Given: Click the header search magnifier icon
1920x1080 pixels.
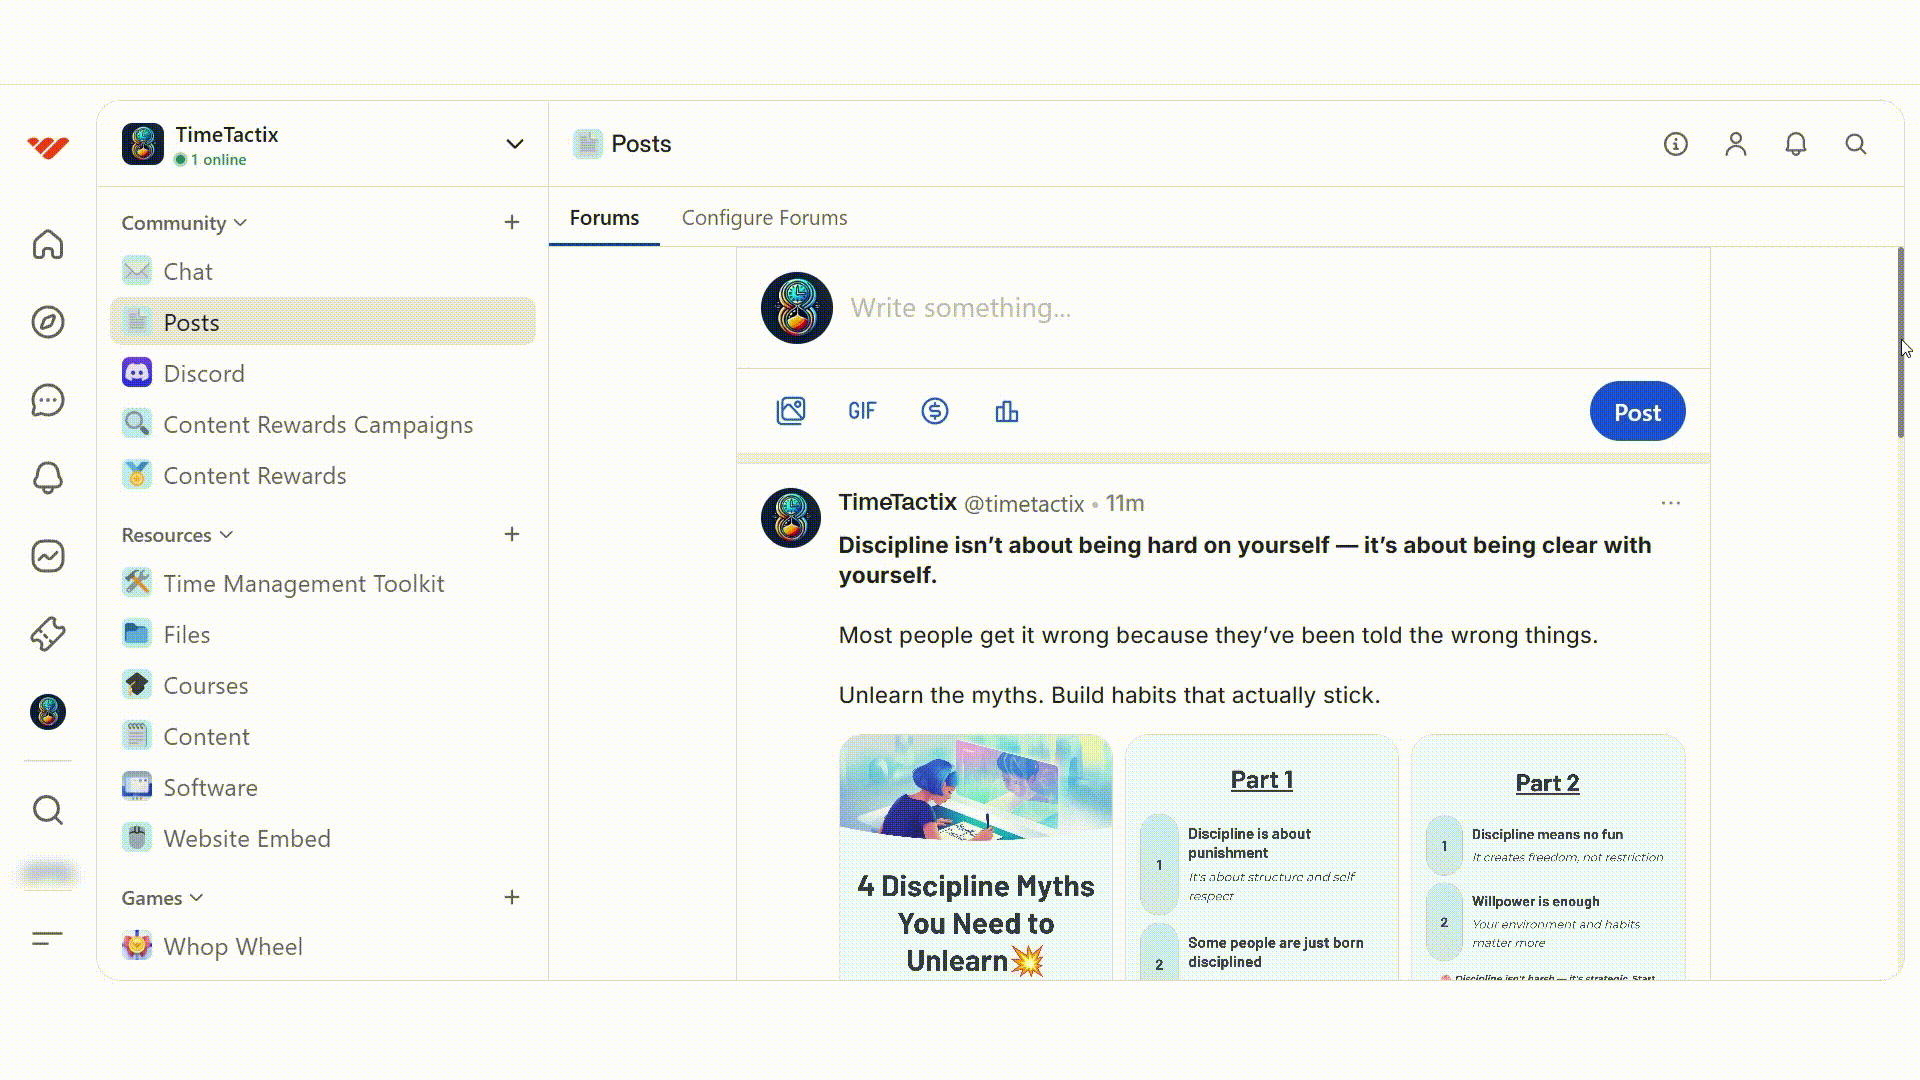Looking at the screenshot, I should 1855,144.
